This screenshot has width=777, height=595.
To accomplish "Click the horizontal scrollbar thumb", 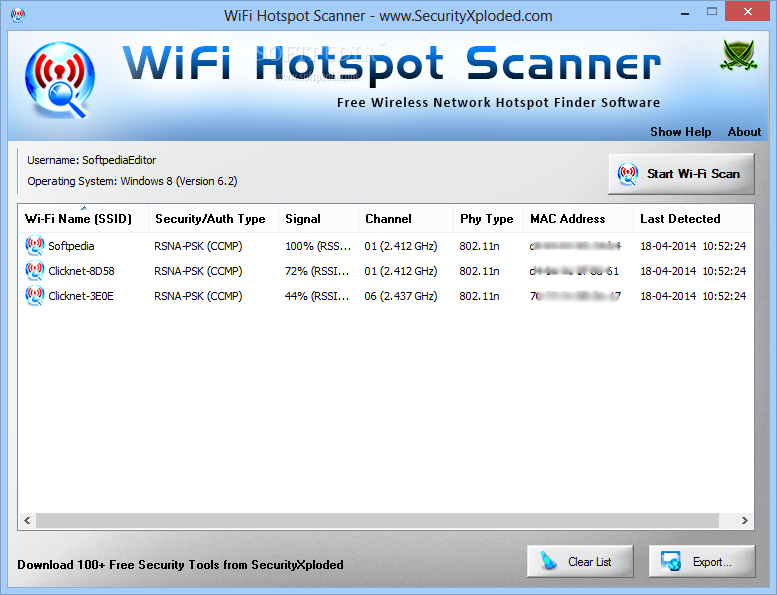I will pos(377,520).
